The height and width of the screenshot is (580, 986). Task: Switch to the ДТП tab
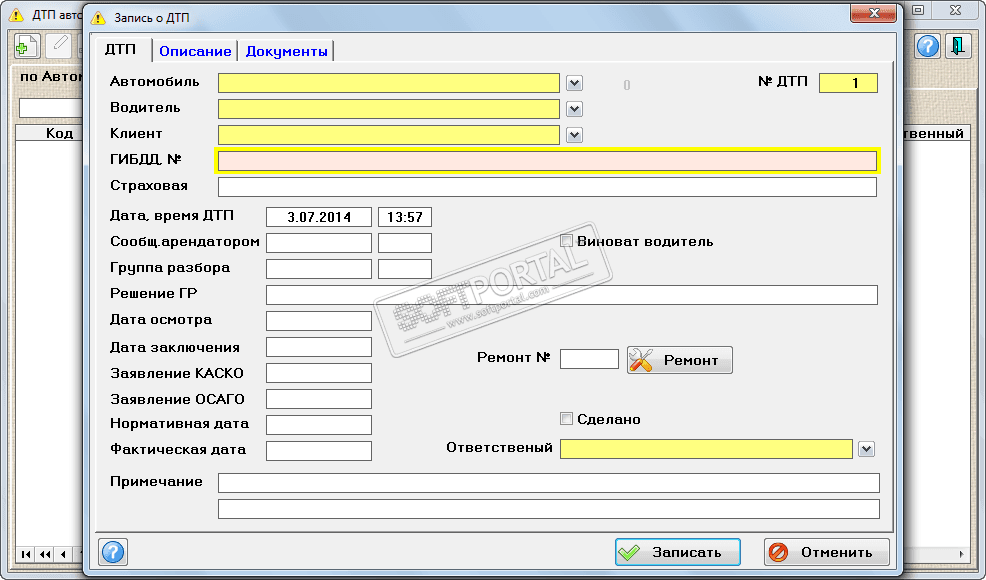[x=121, y=50]
